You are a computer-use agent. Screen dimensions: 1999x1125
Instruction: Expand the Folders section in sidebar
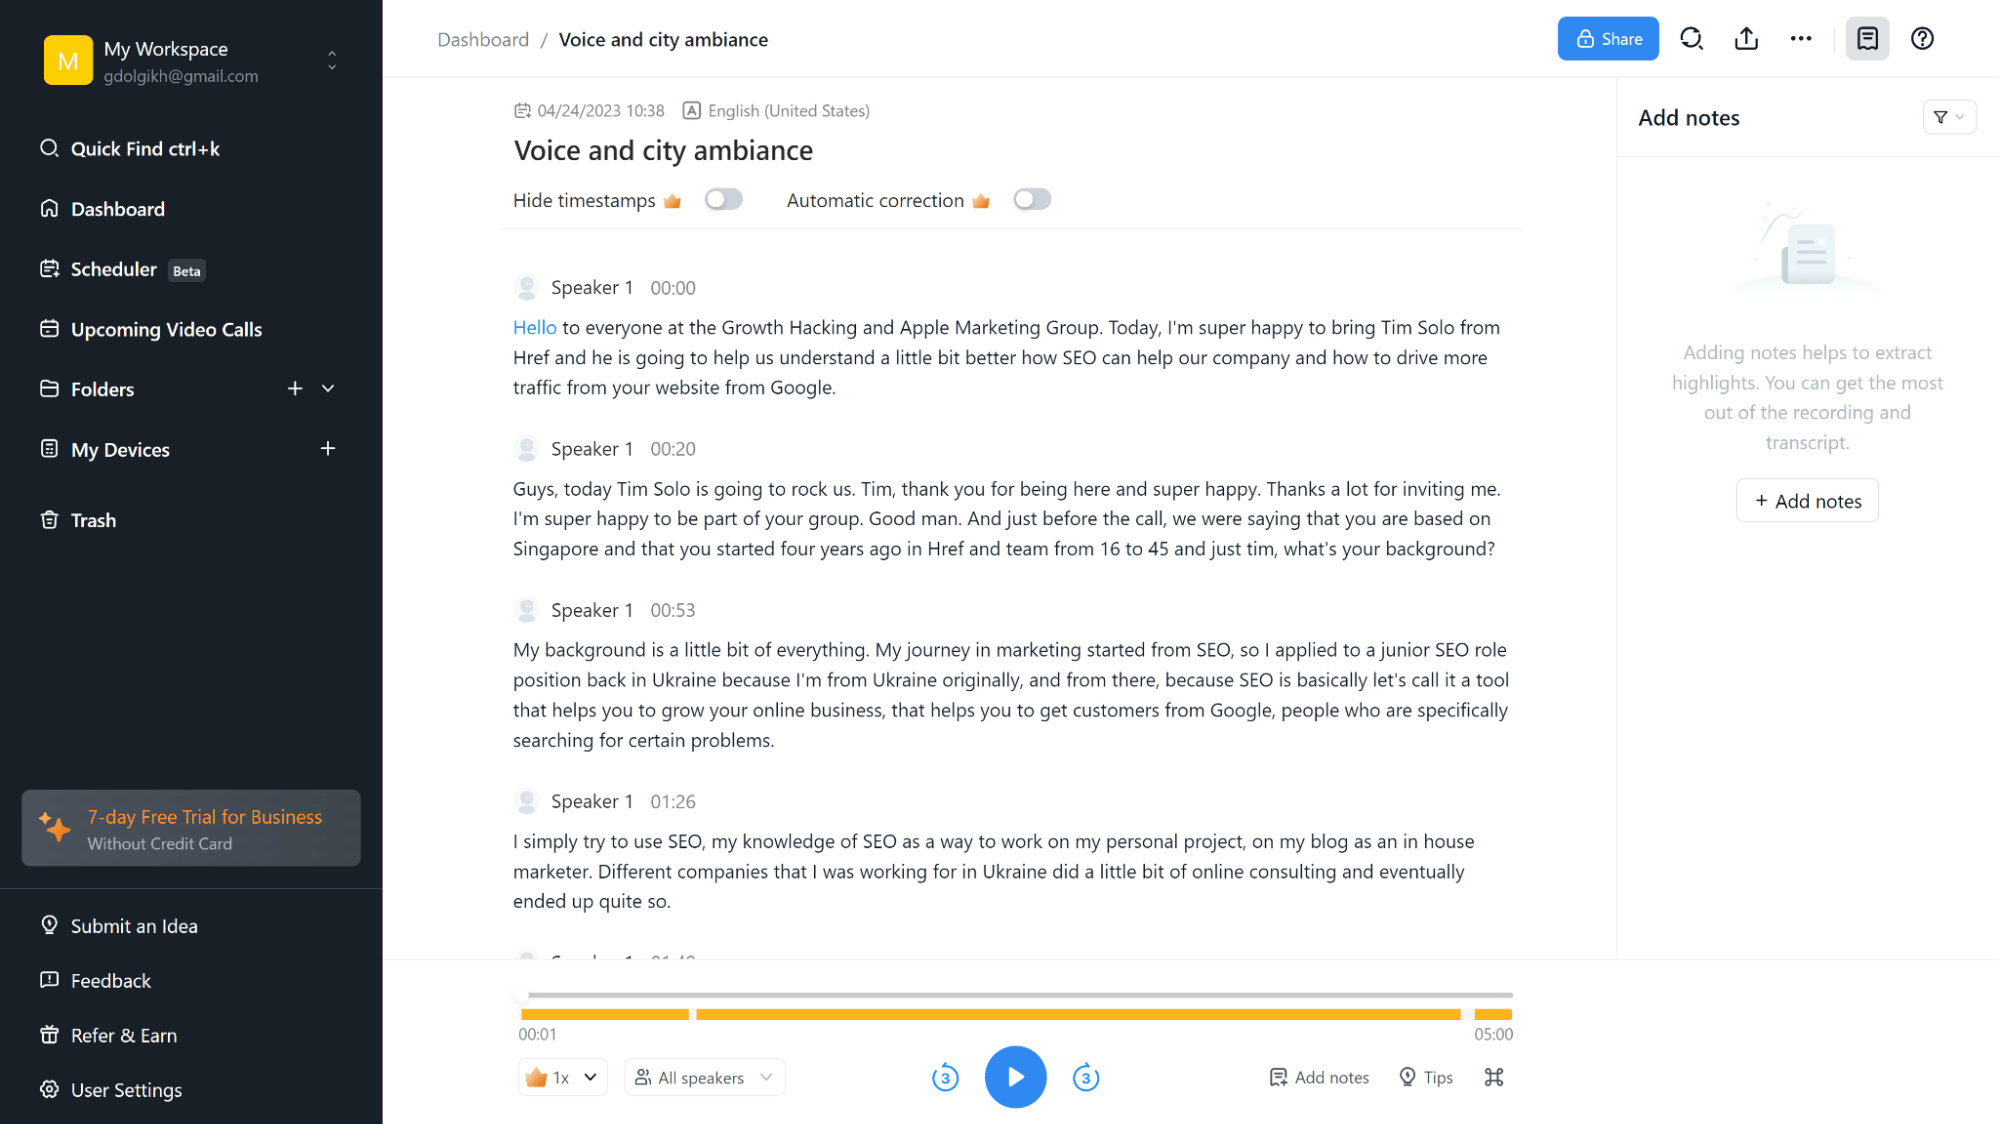(328, 389)
